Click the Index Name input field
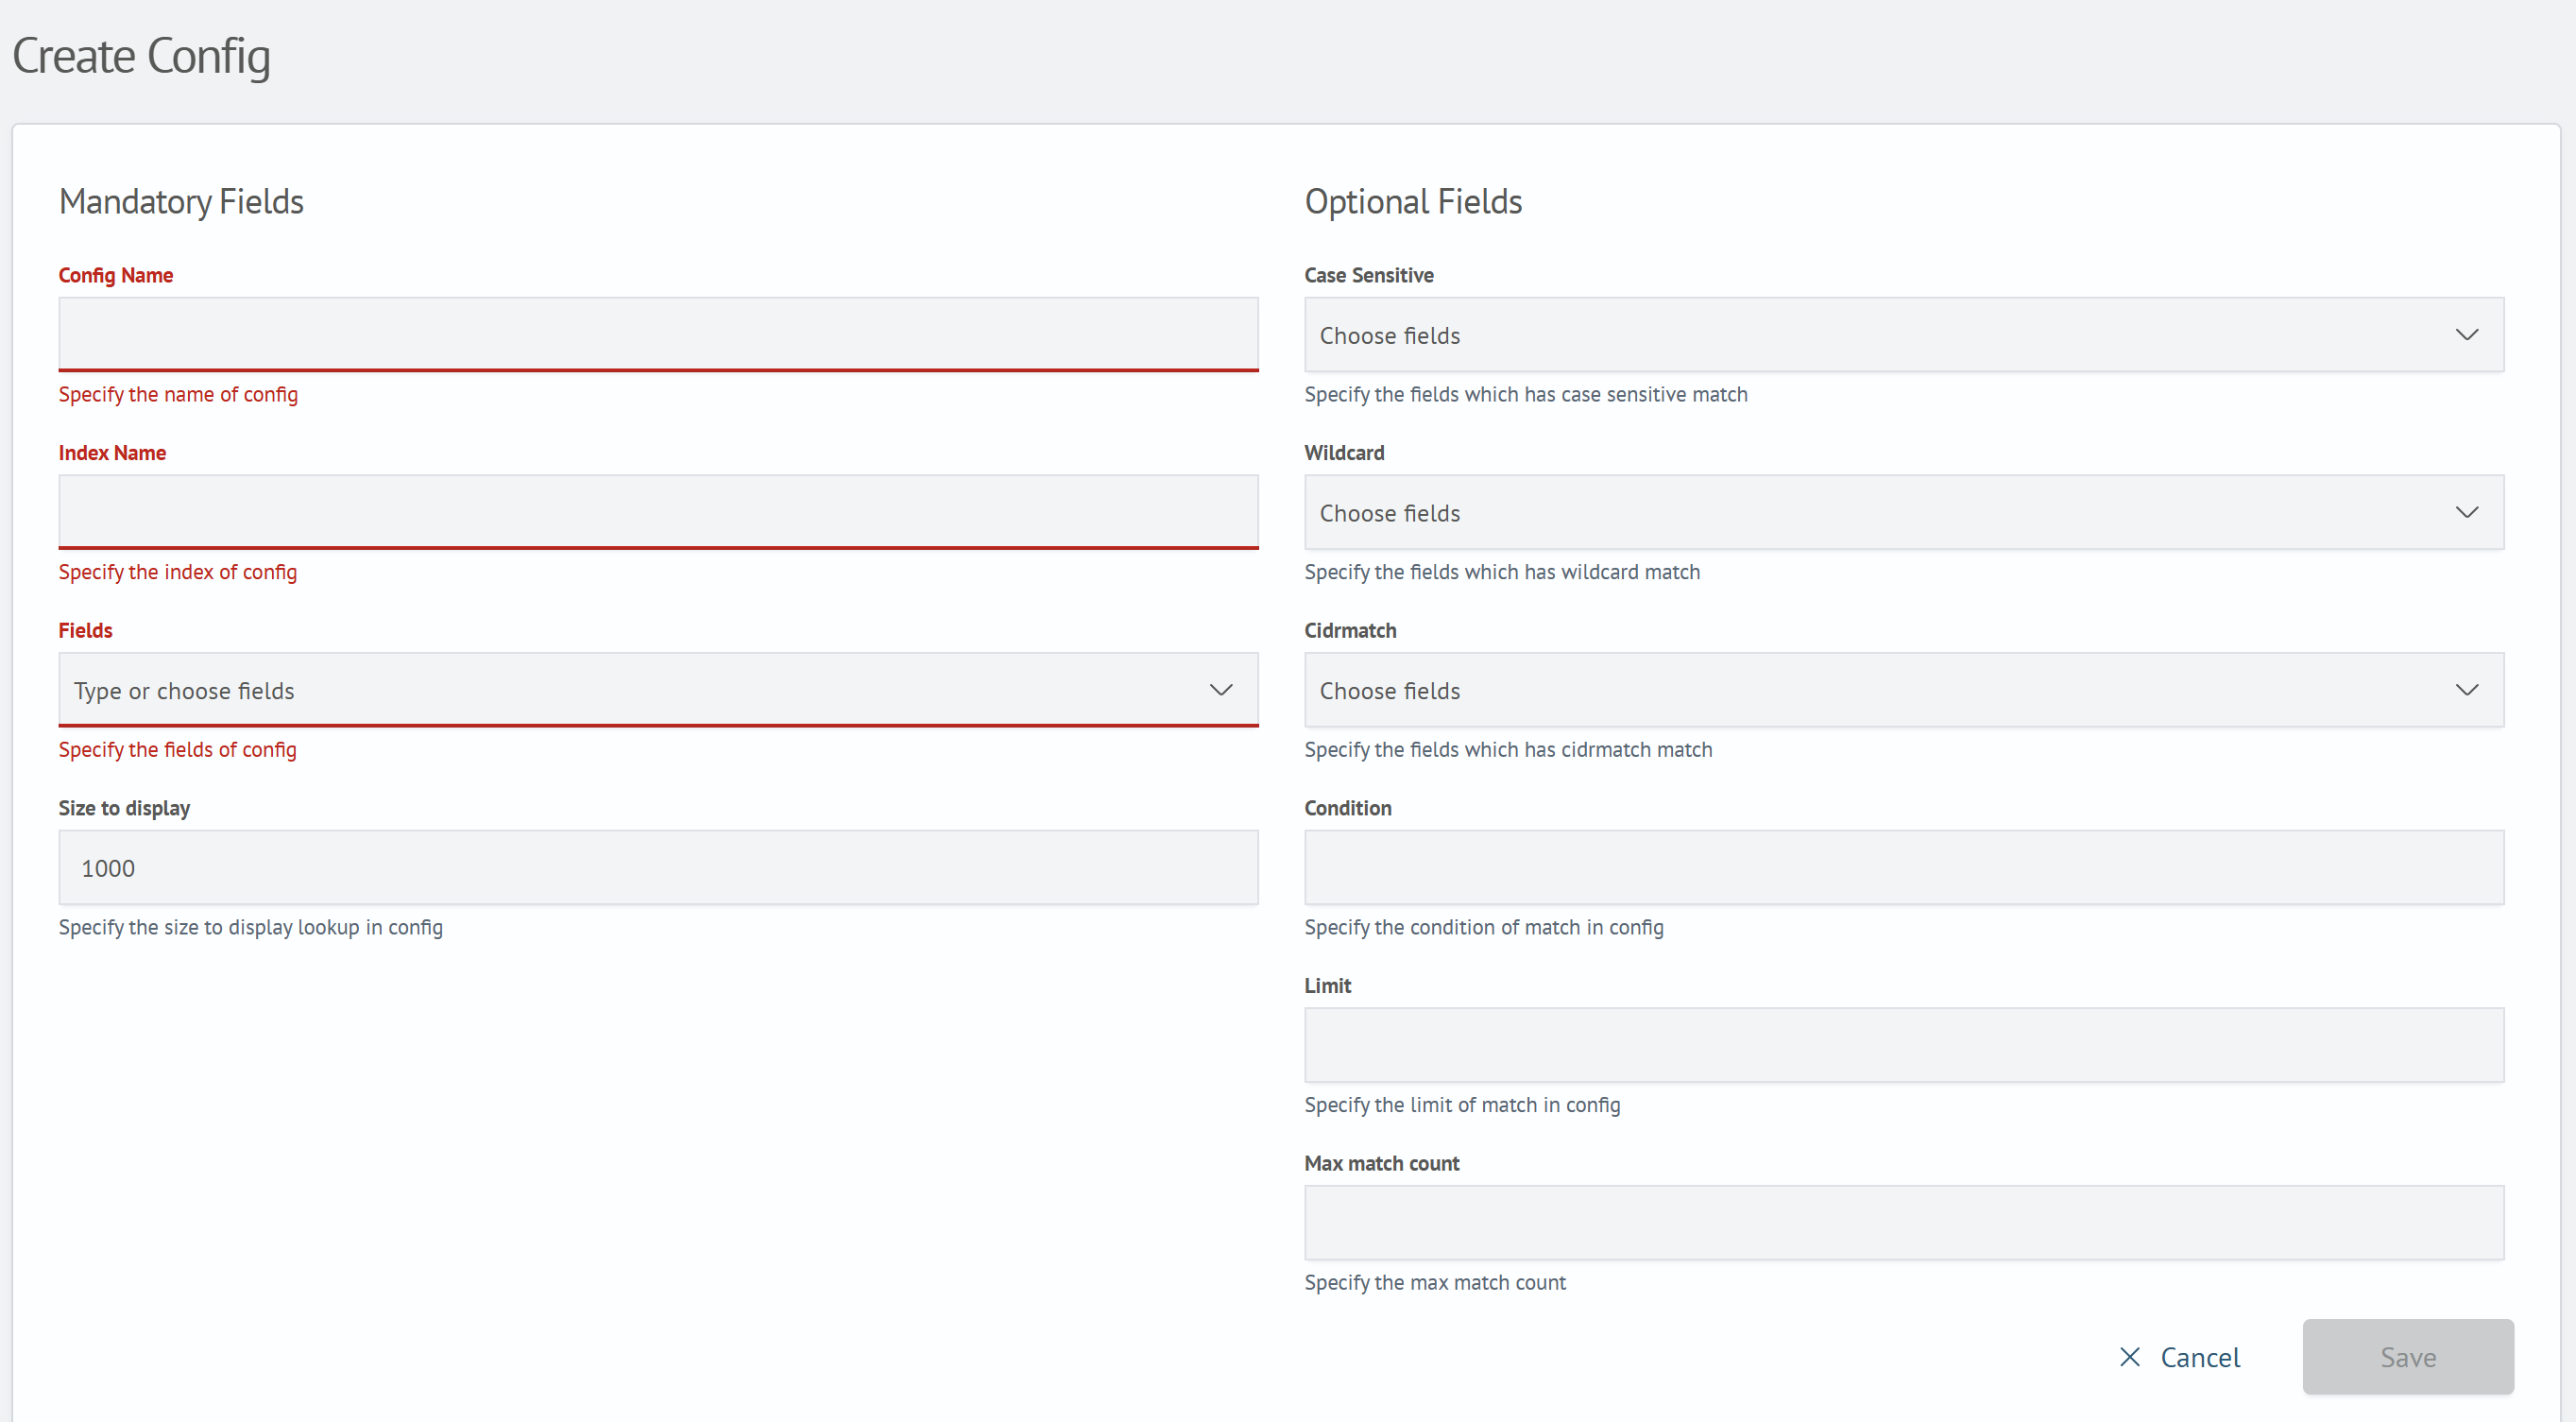This screenshot has height=1422, width=2576. click(658, 512)
